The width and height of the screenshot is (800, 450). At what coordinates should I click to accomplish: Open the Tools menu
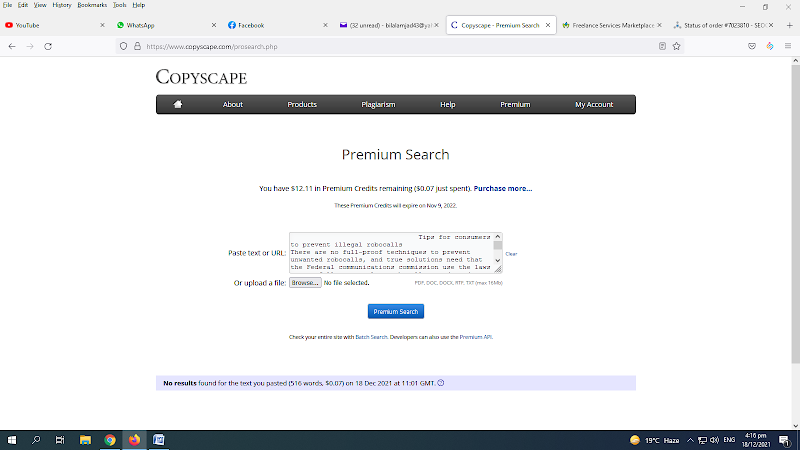click(119, 5)
